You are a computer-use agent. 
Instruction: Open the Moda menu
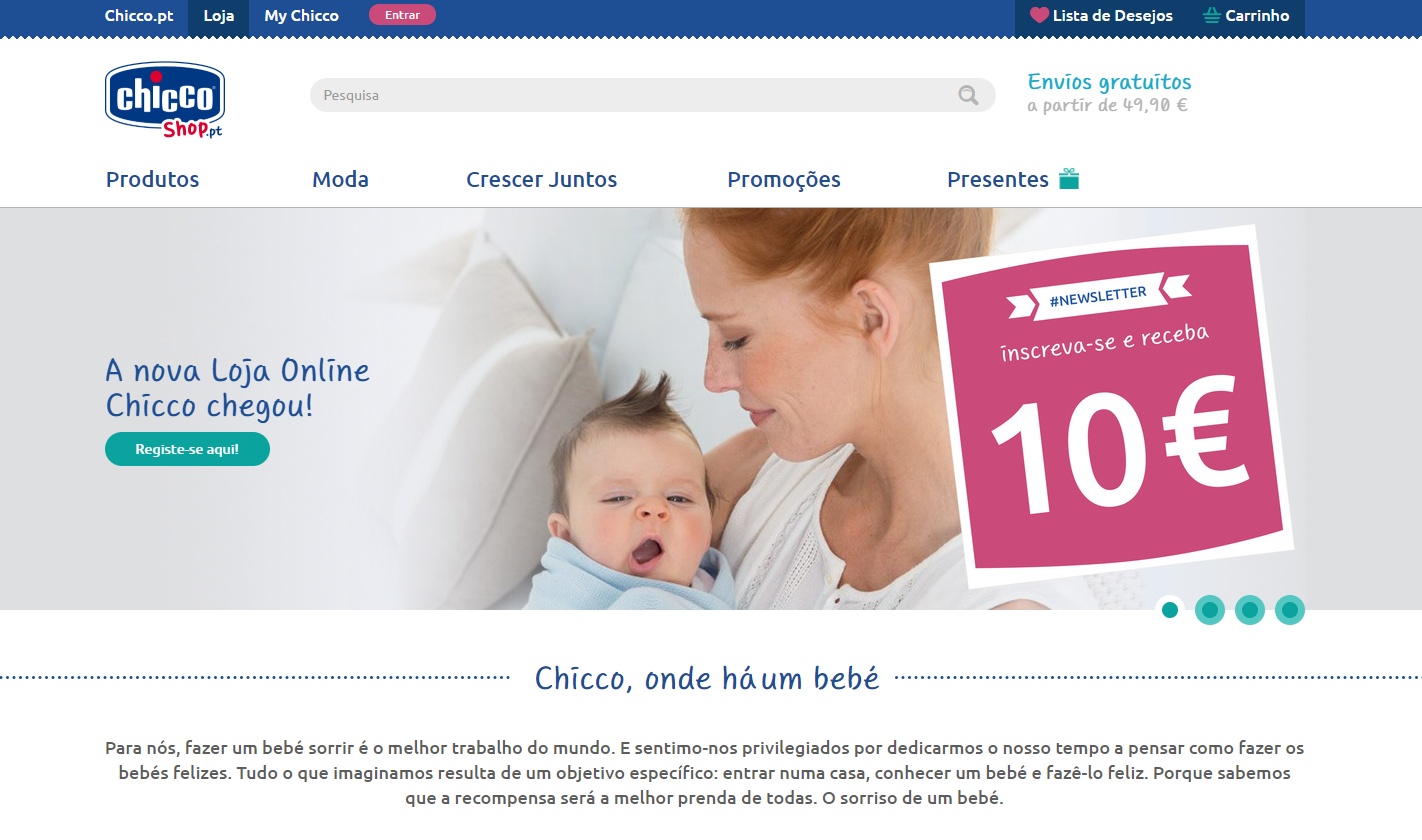pos(341,180)
